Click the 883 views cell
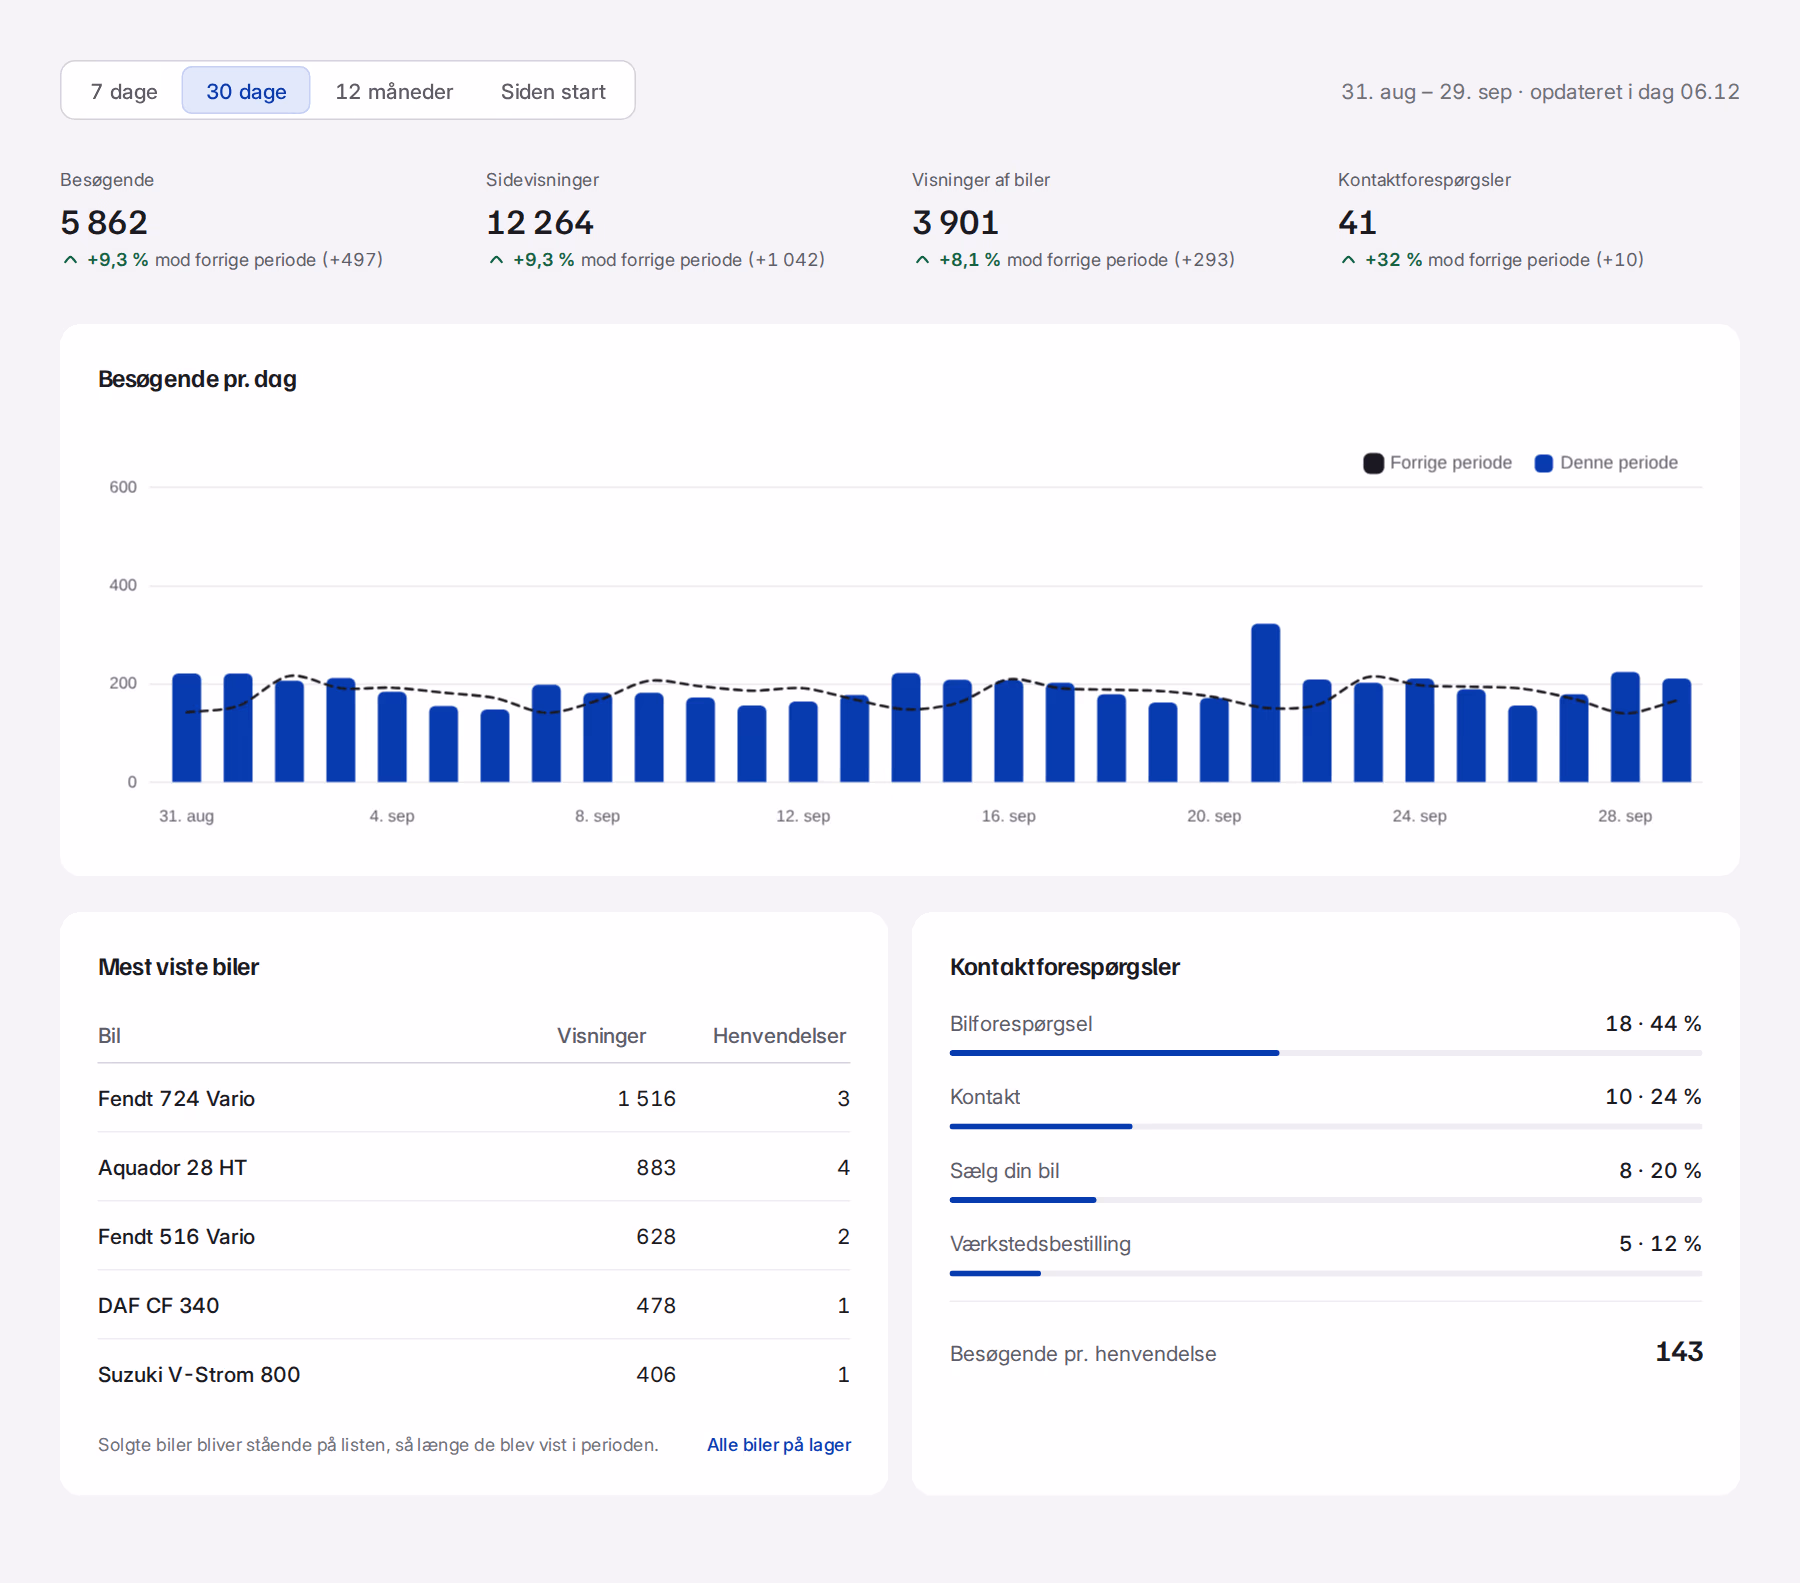Image resolution: width=1800 pixels, height=1583 pixels. (656, 1167)
